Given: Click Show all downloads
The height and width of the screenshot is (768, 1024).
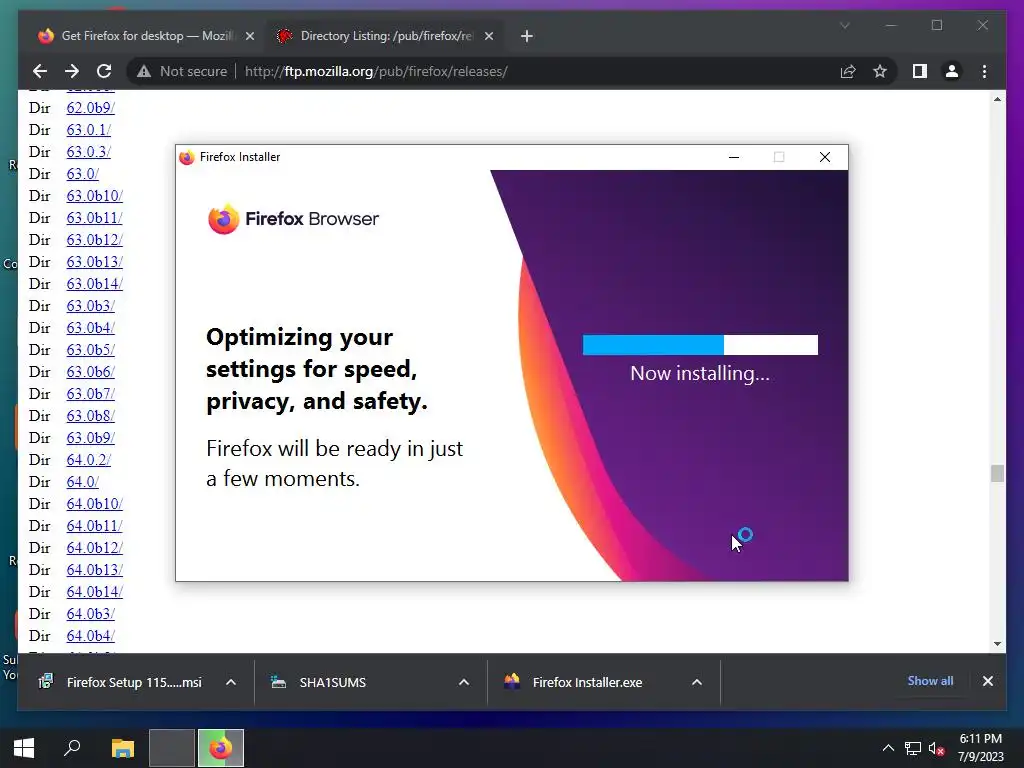Looking at the screenshot, I should point(930,680).
